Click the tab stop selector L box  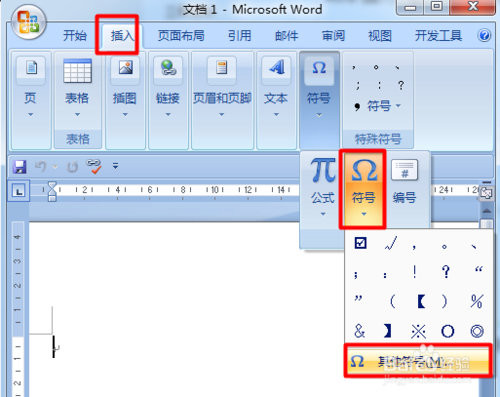pyautogui.click(x=19, y=191)
